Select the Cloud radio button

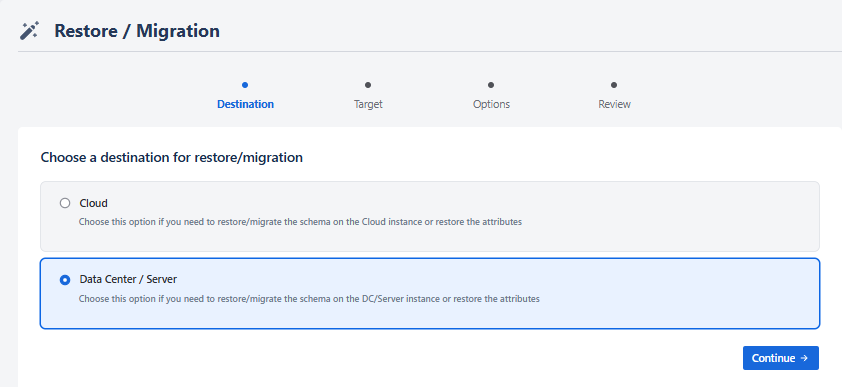point(65,203)
